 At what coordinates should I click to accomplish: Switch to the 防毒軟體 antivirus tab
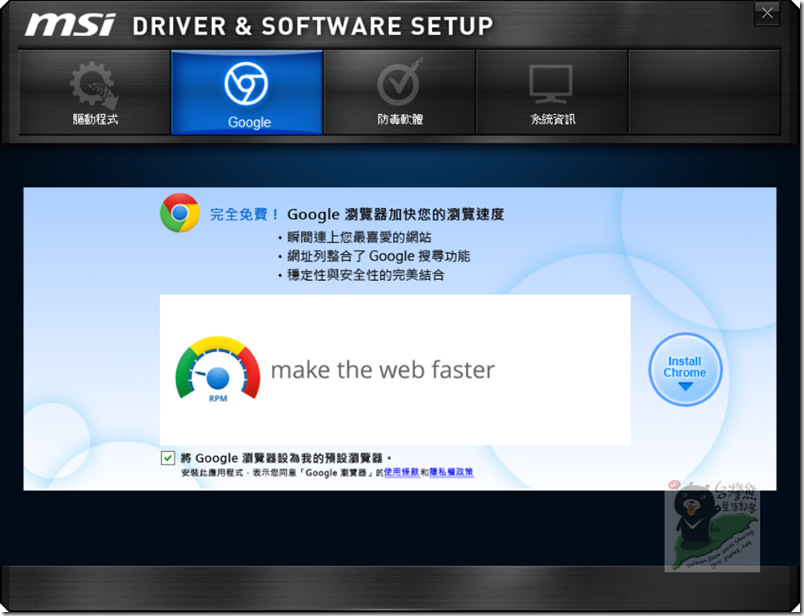[x=399, y=92]
